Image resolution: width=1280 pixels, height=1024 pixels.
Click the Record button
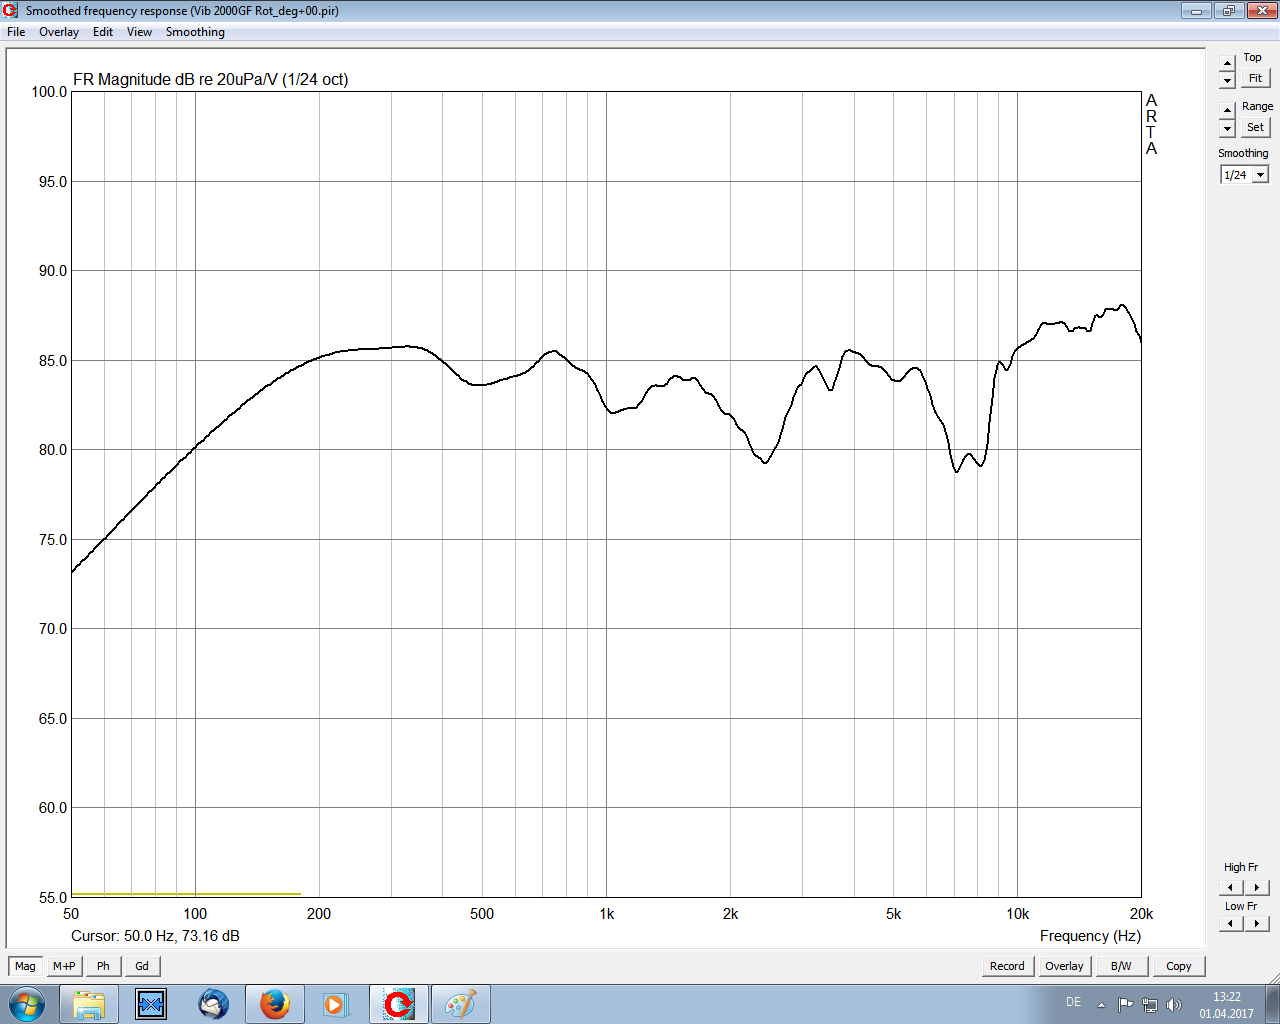1007,966
